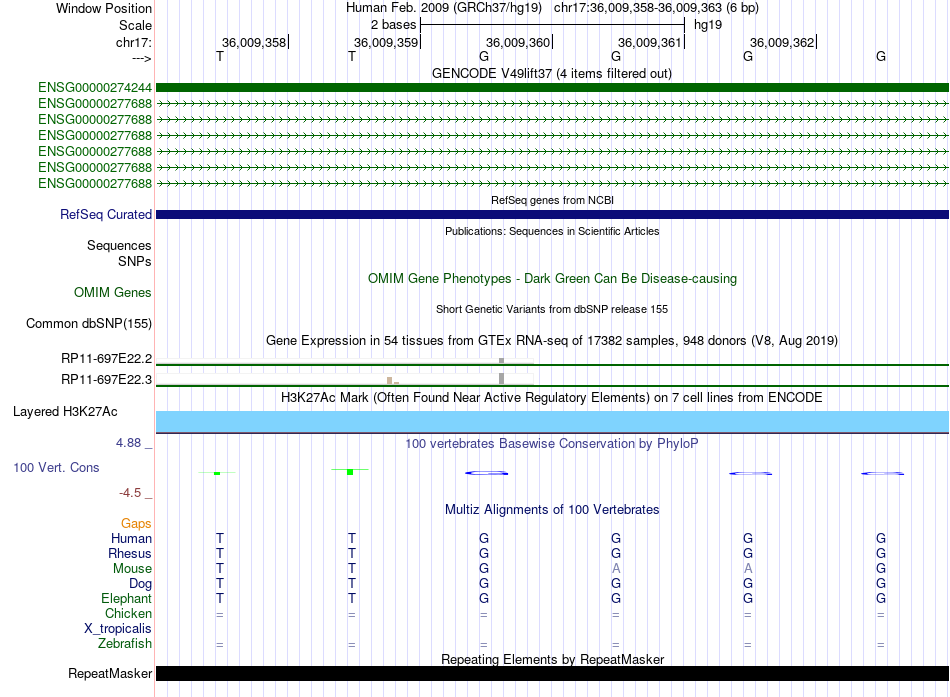
Task: Click the ENSG00000274244 gene label
Action: click(x=95, y=88)
